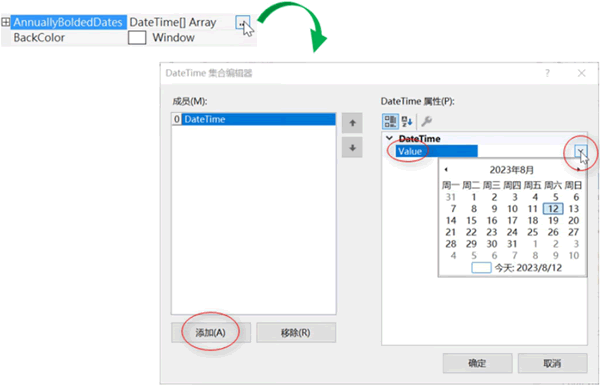Click the Window value of BackColor
This screenshot has height=386, width=600.
pos(173,37)
